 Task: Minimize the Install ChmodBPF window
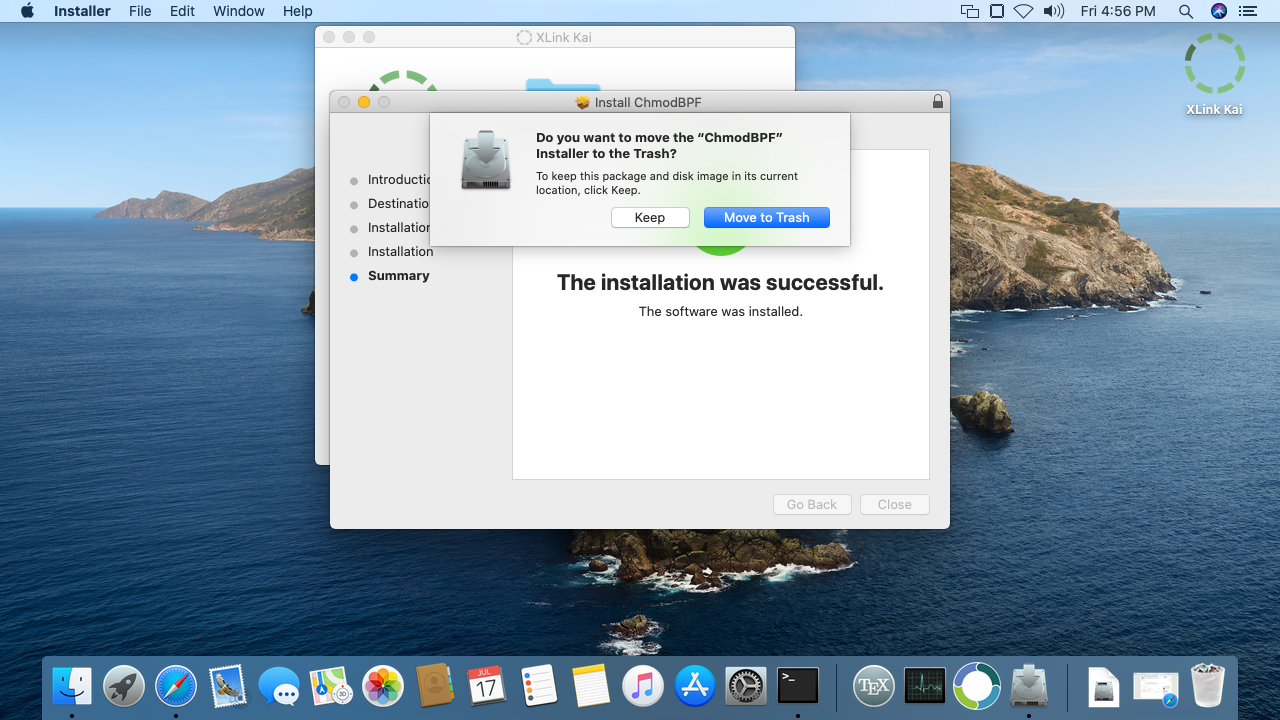point(364,102)
